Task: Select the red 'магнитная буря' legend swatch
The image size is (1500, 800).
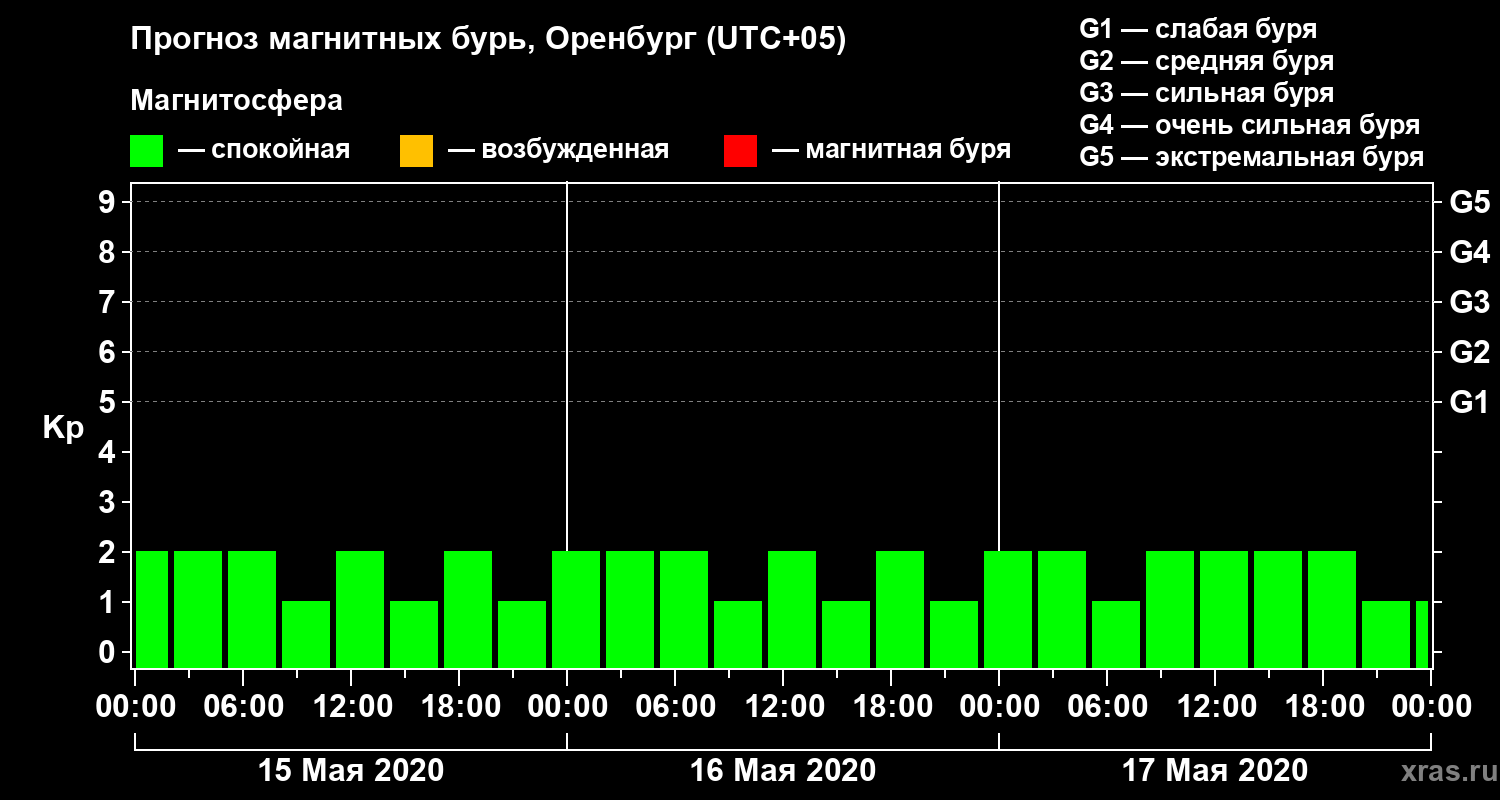Action: coord(740,151)
